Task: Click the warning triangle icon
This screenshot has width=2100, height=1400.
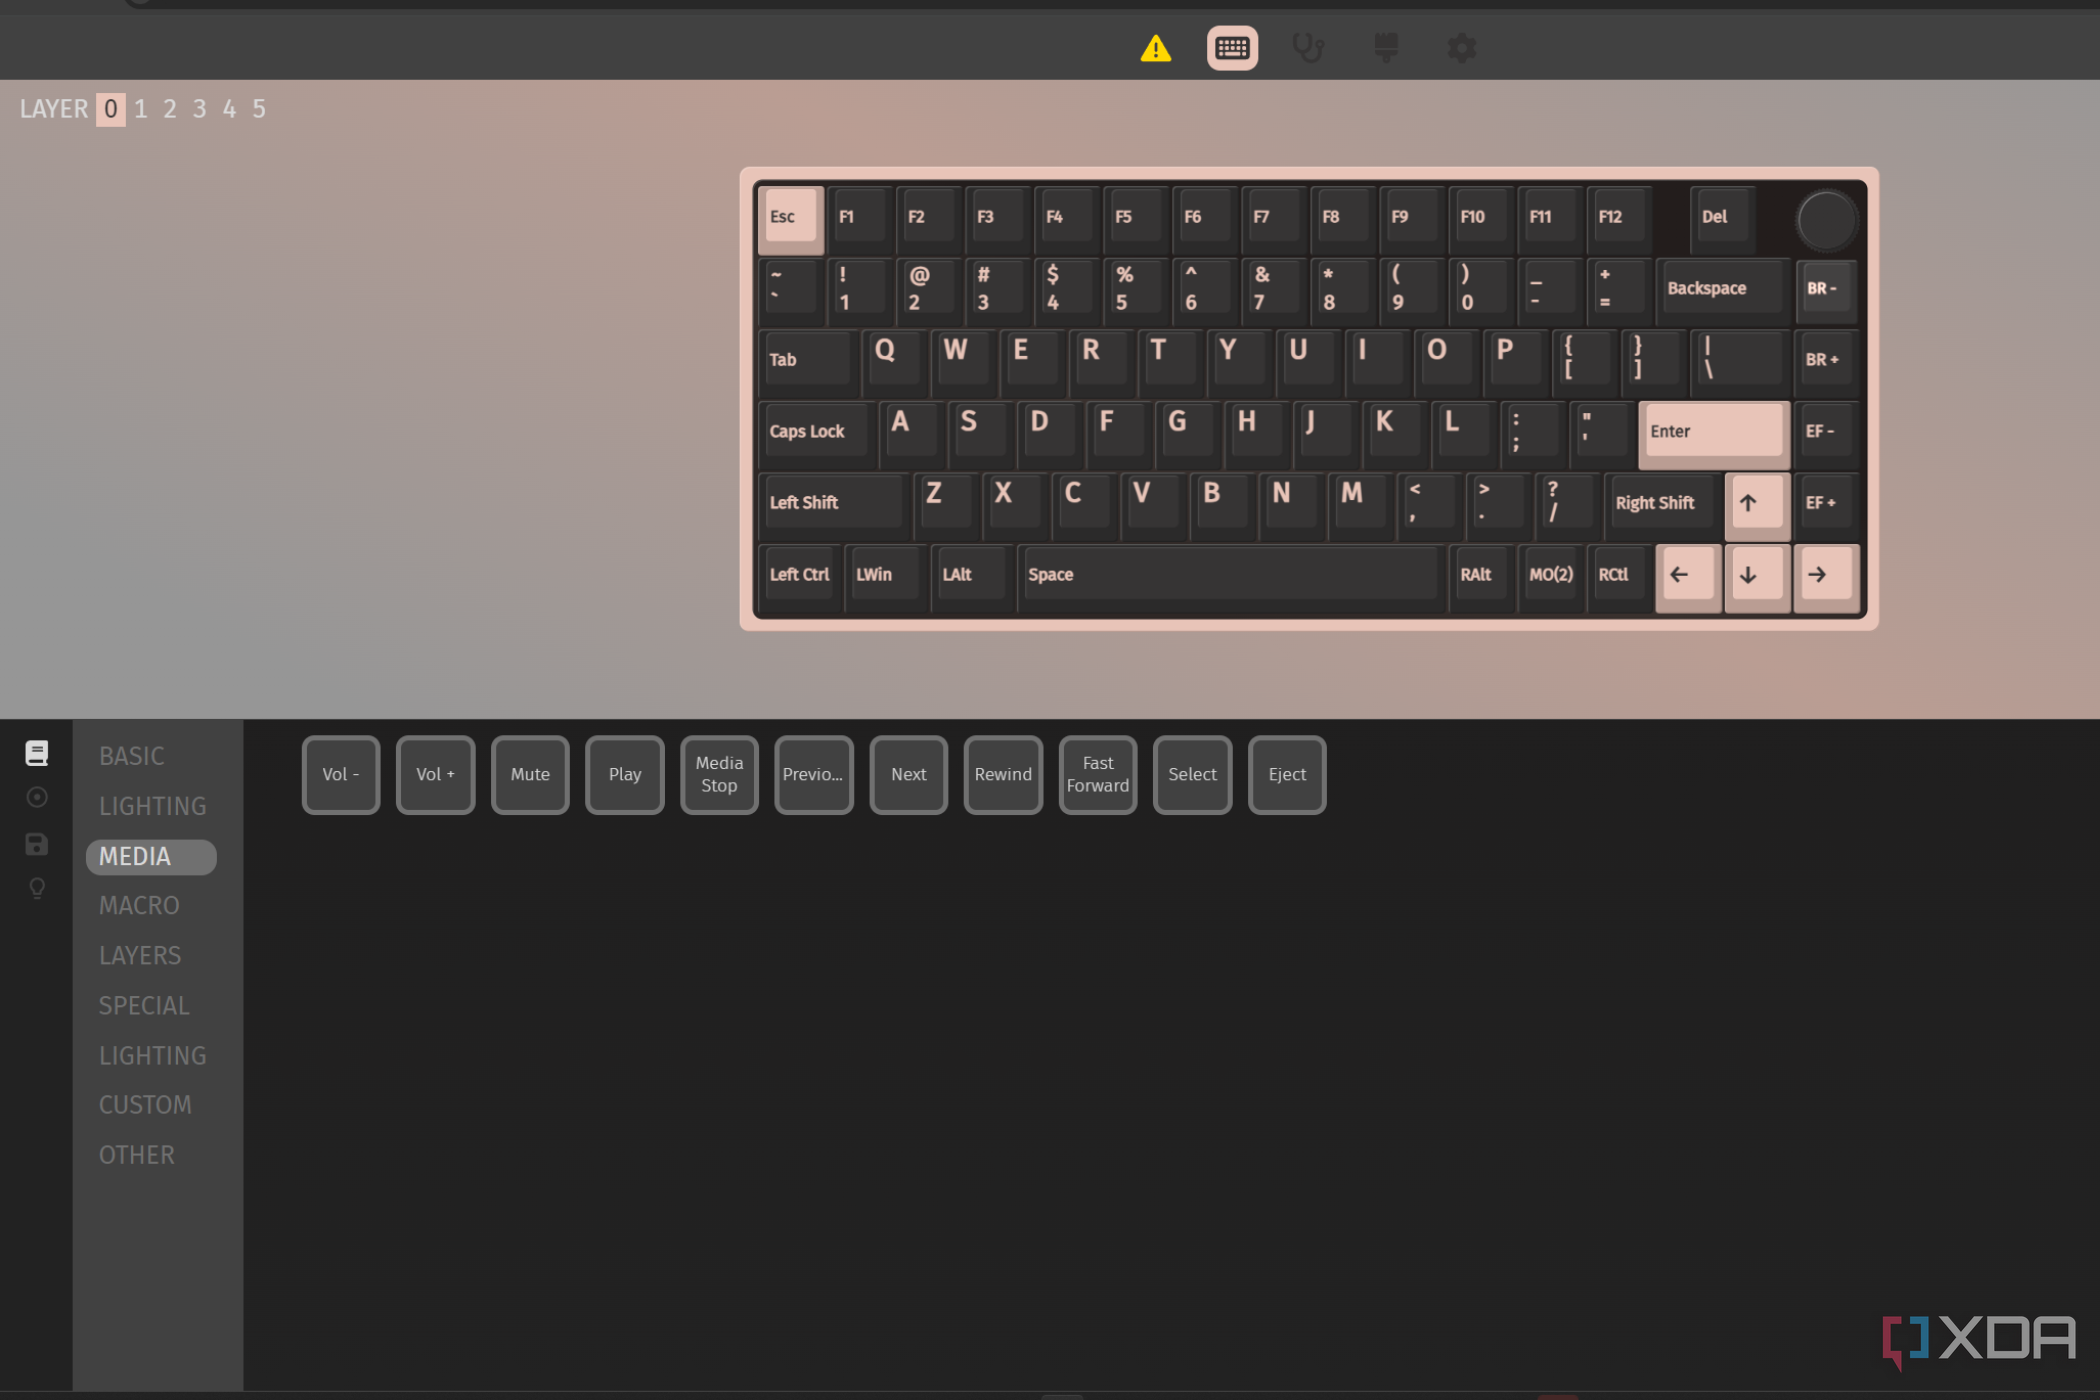Action: (1155, 47)
